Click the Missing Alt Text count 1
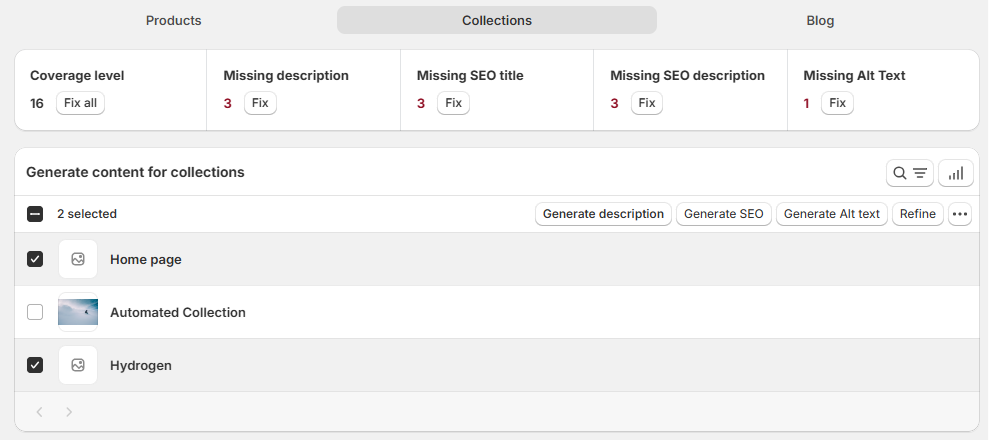Viewport: 989px width, 440px height. [x=806, y=103]
